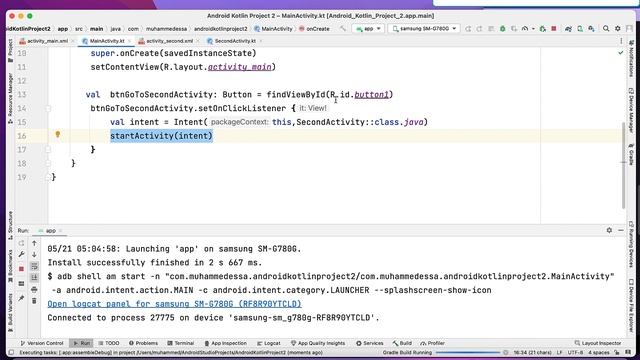Screen dimensions: 640x360
Task: Toggle Scroll to End in Run console
Action: pyautogui.click(x=34, y=278)
